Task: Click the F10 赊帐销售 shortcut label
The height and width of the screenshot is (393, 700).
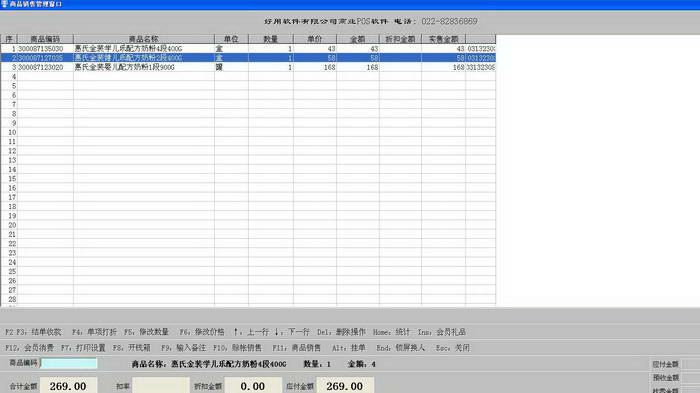Action: click(x=237, y=347)
